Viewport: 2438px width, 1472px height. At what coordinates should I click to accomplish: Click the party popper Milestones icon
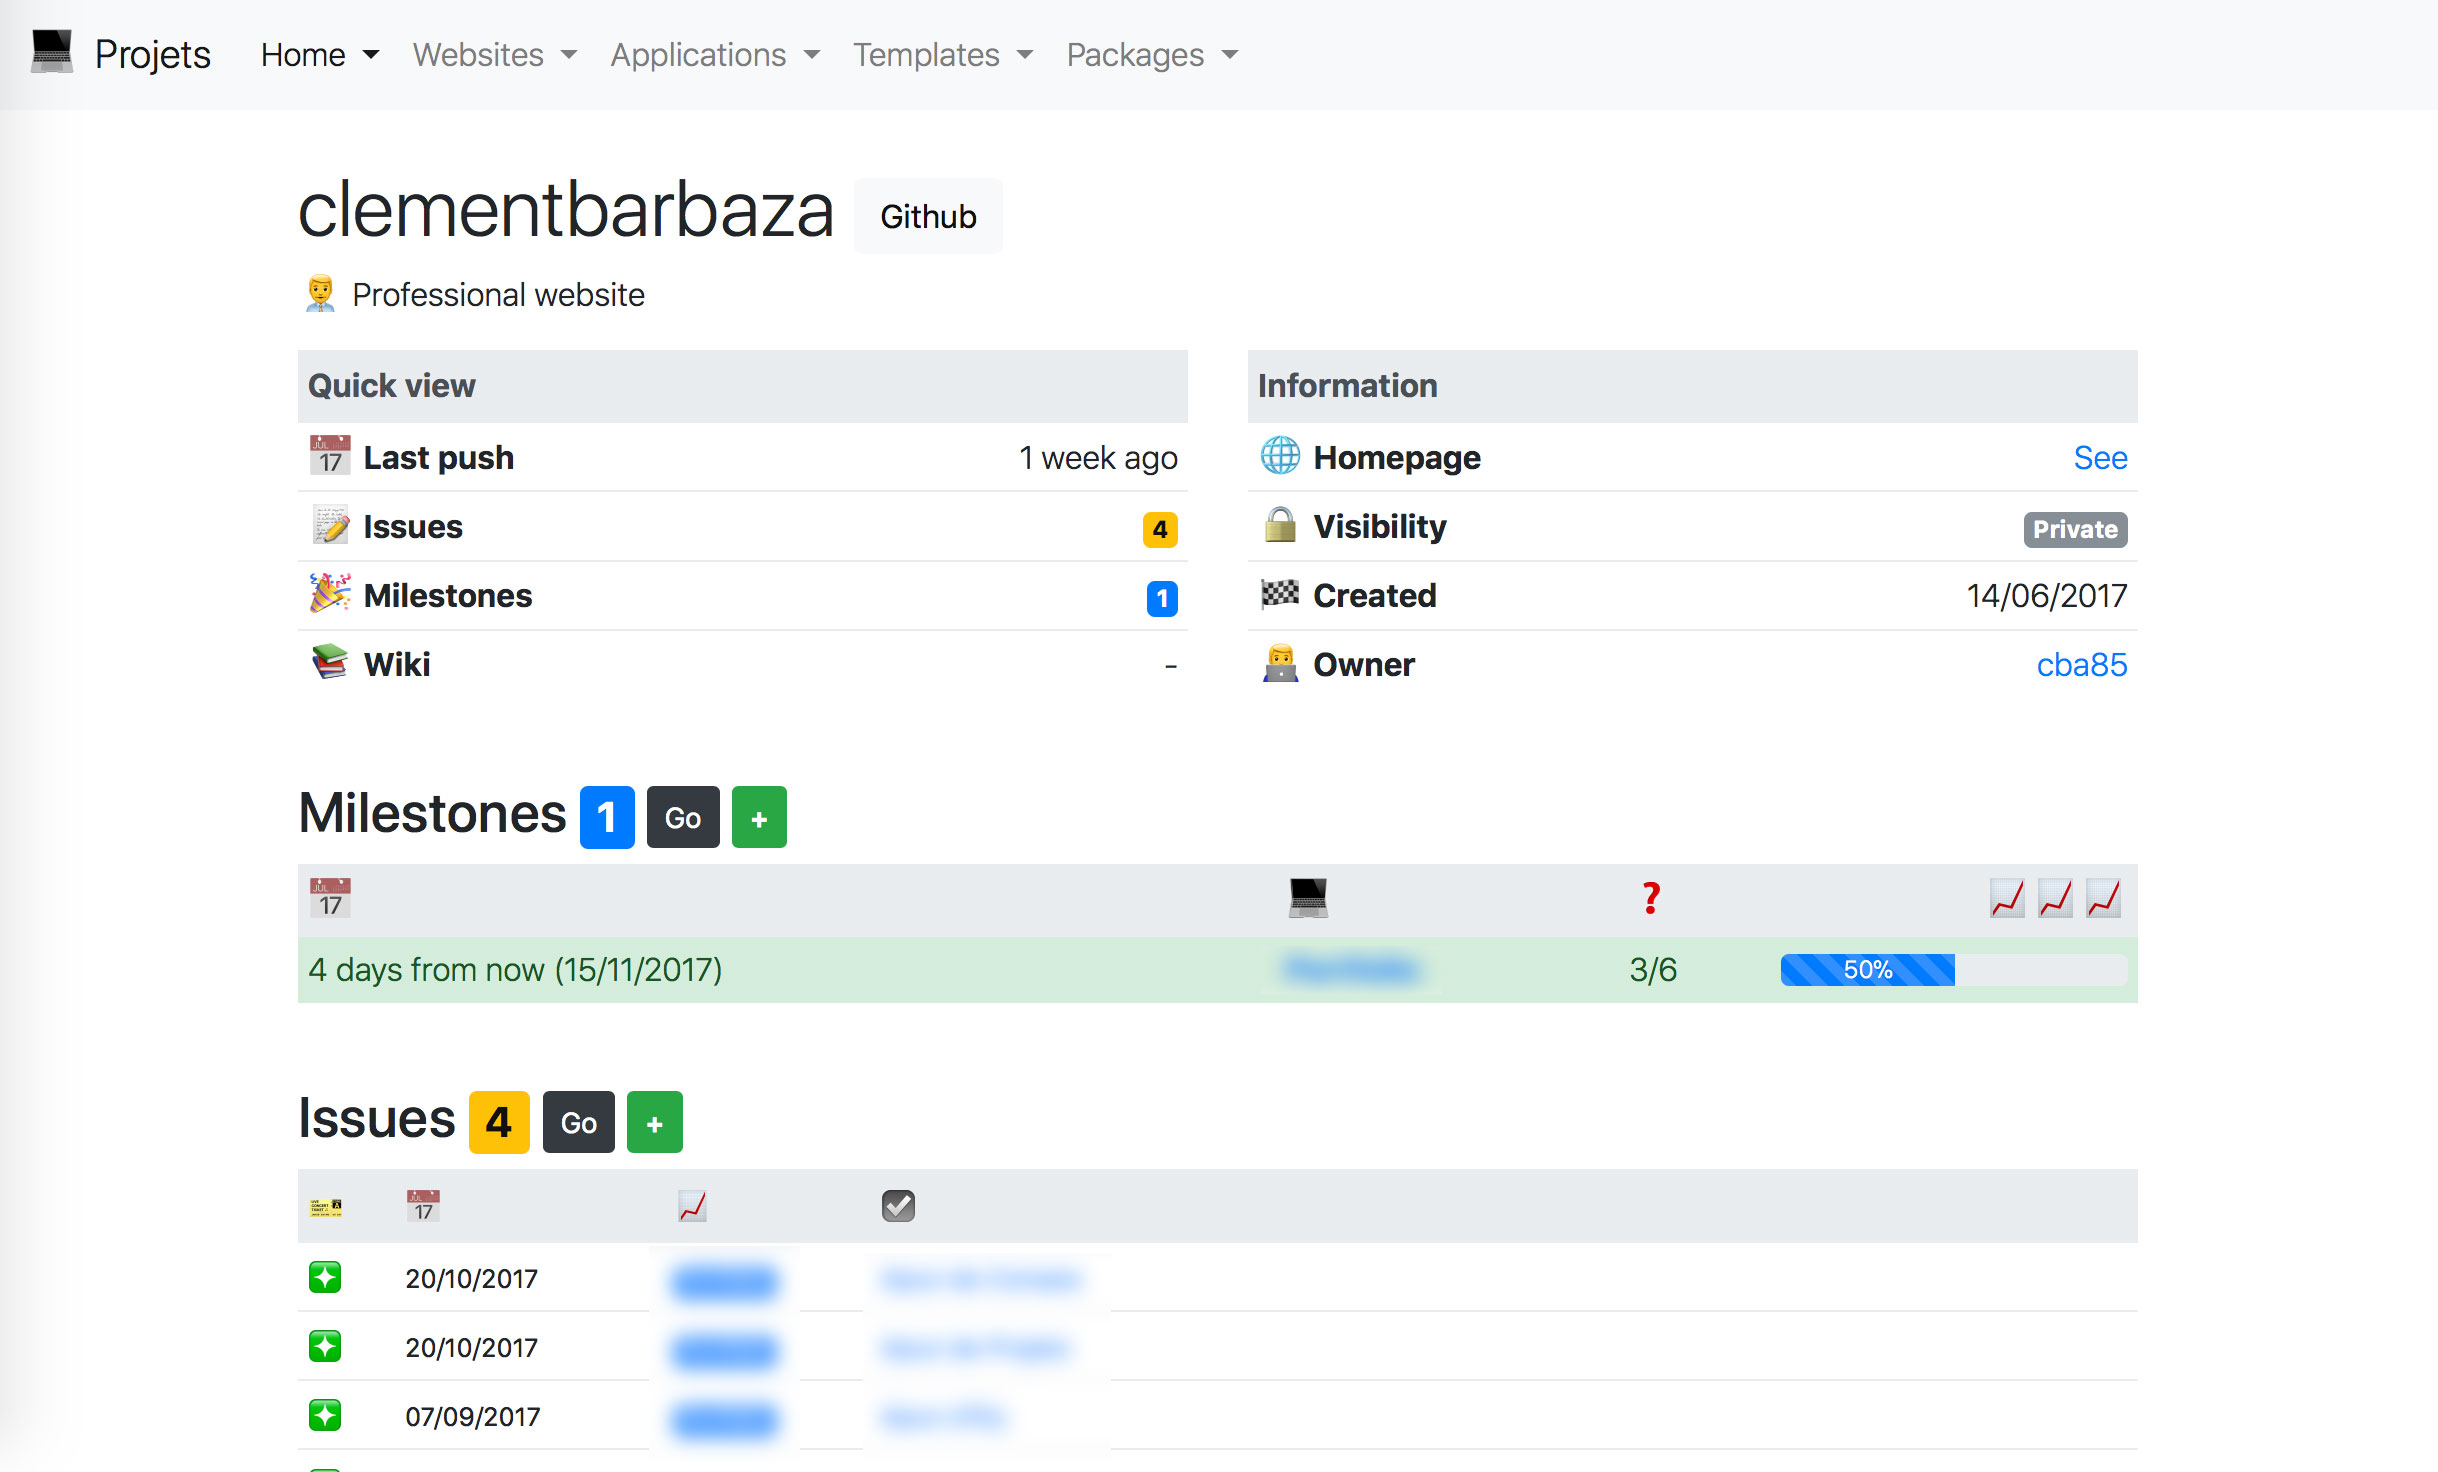(x=329, y=594)
